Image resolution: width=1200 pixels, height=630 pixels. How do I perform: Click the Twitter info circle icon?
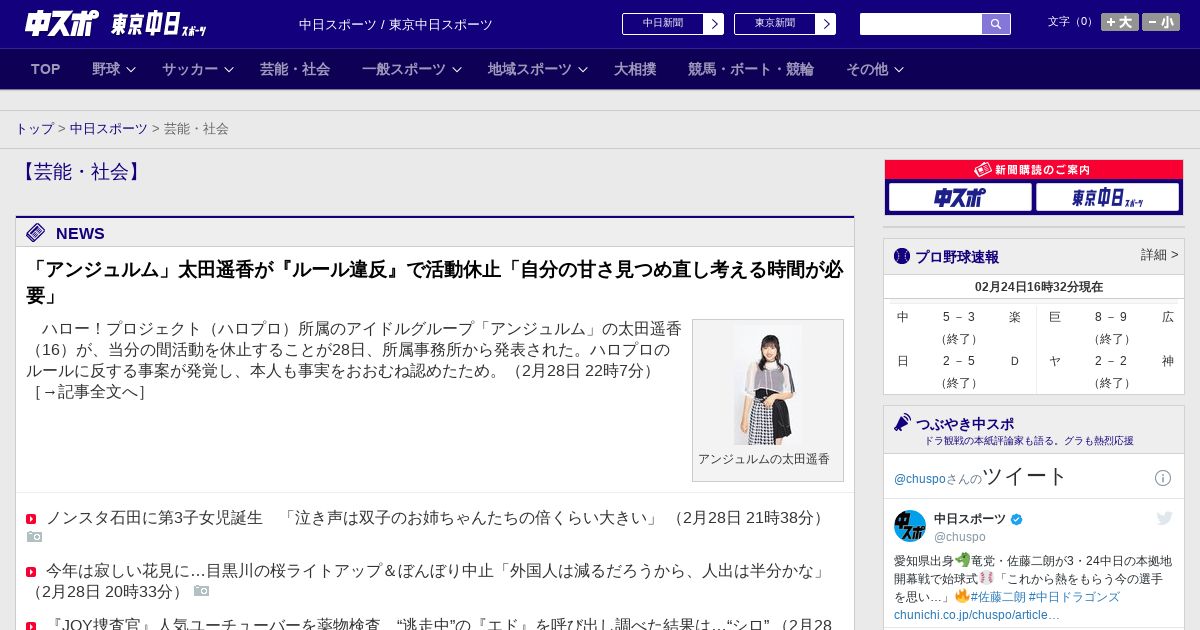tap(1163, 478)
